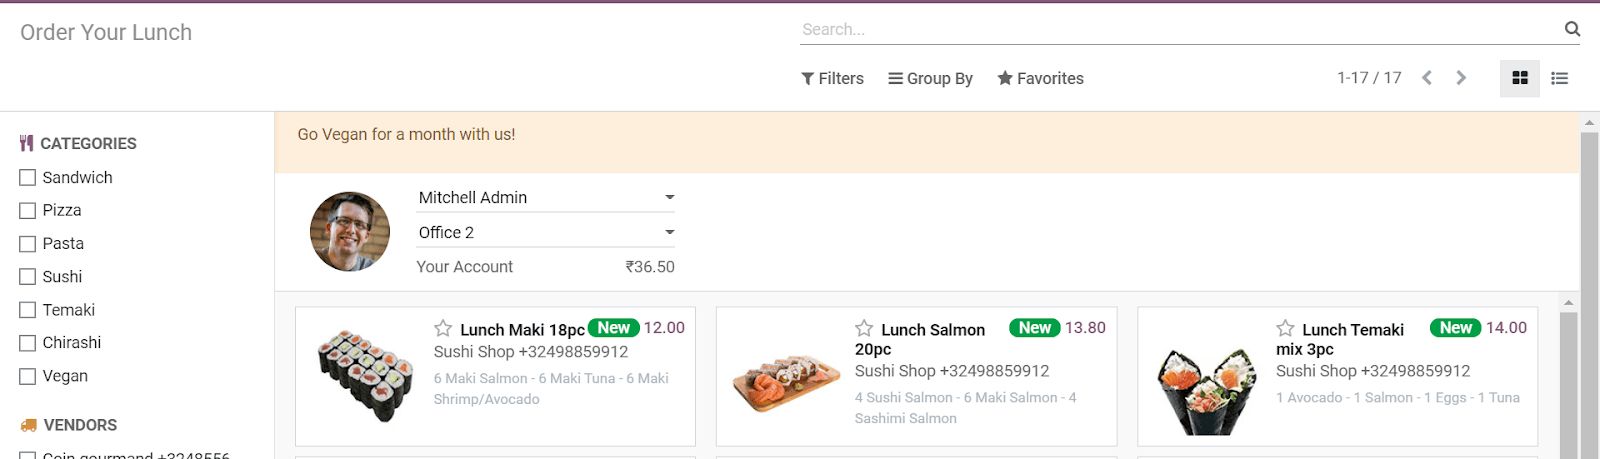The image size is (1600, 459).
Task: Check the Sandwich category
Action: tap(28, 178)
